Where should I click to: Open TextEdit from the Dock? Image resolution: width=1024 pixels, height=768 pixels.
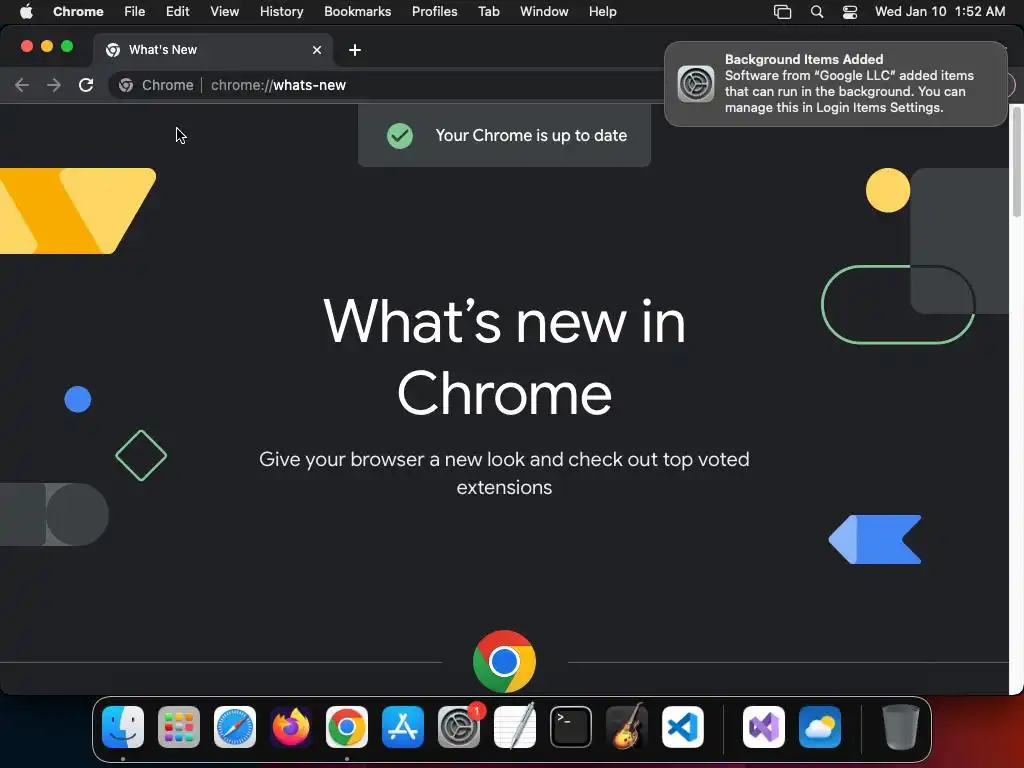point(515,727)
